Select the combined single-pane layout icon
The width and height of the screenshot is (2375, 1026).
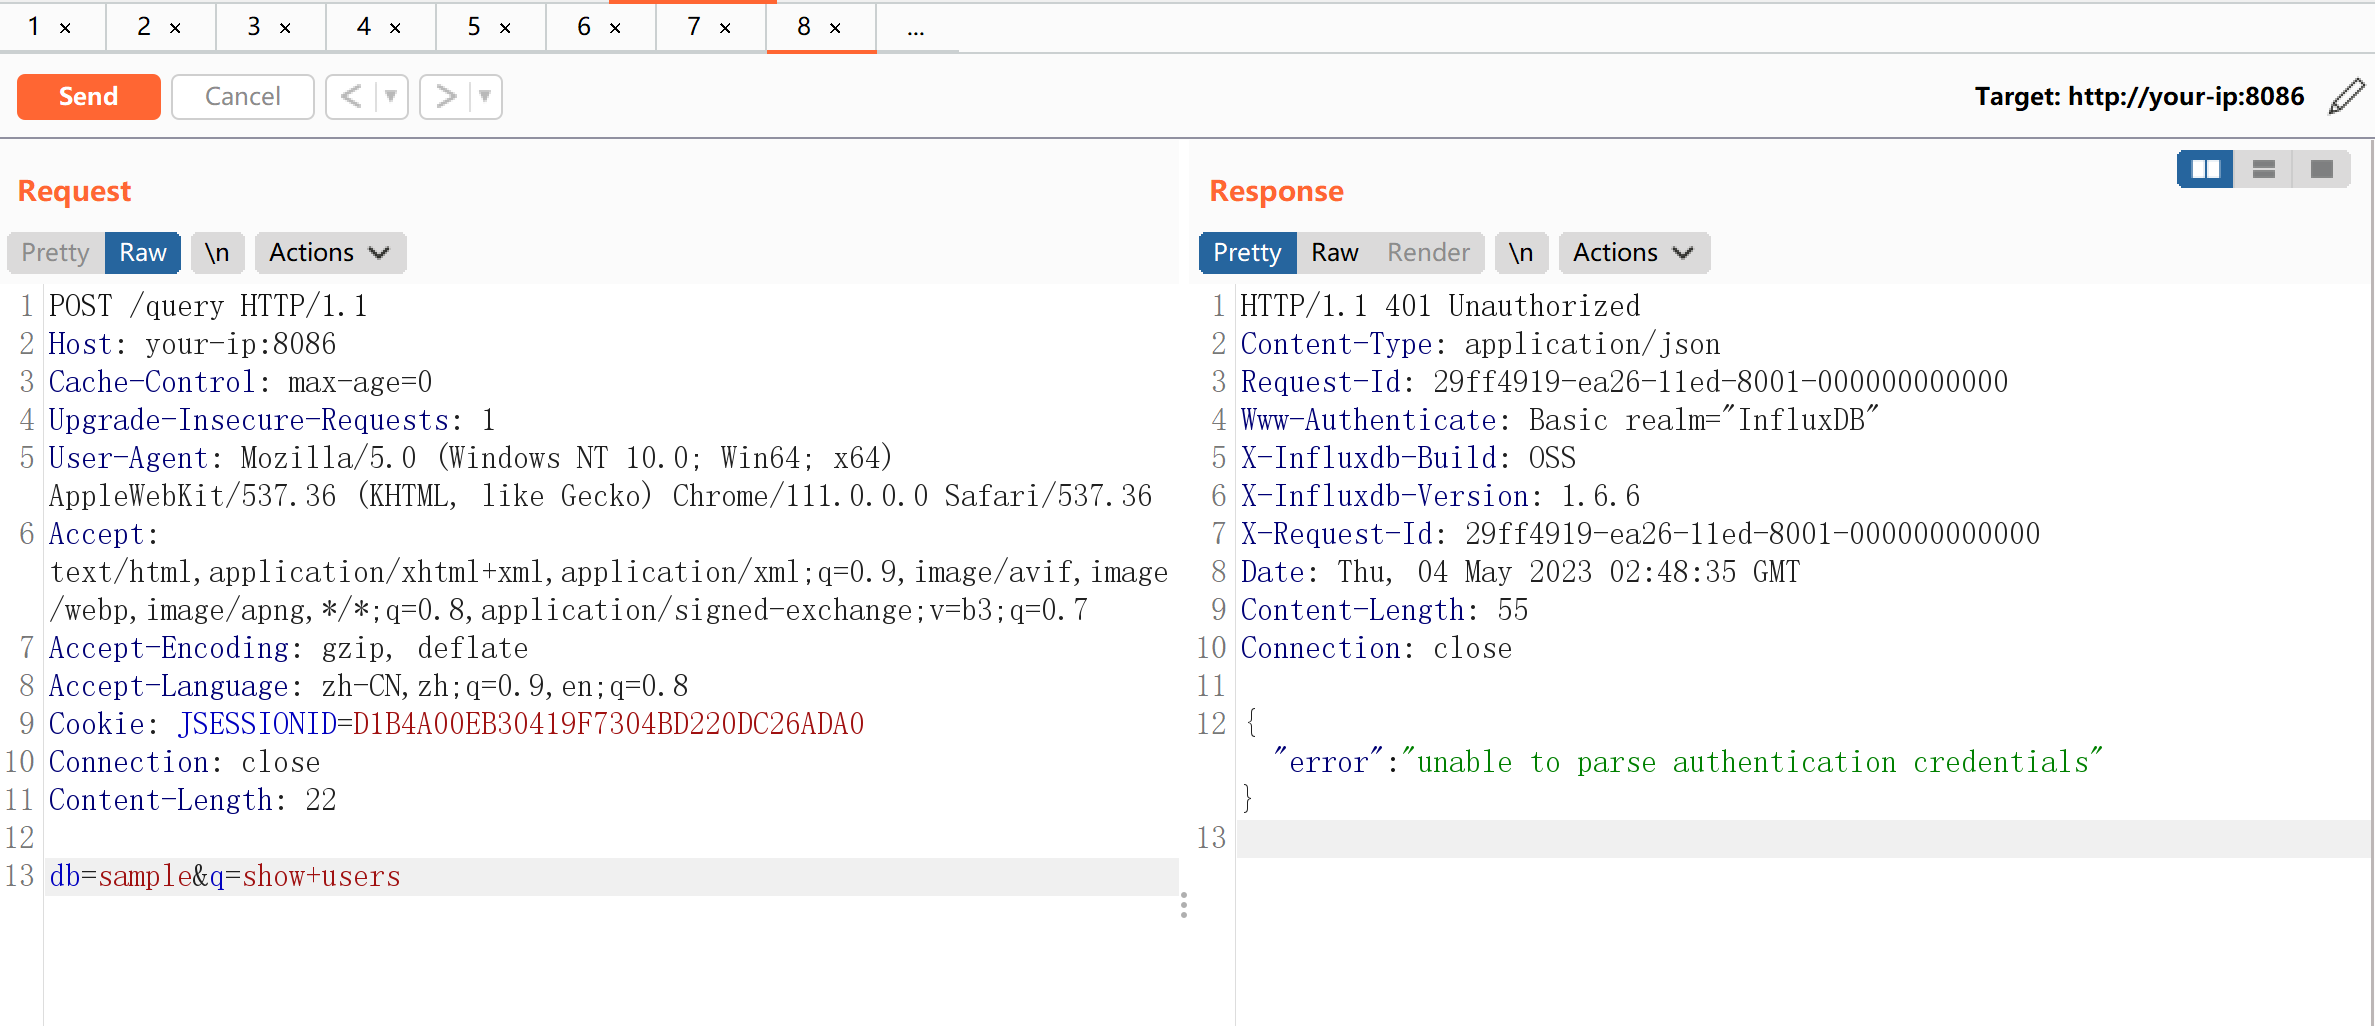2322,169
